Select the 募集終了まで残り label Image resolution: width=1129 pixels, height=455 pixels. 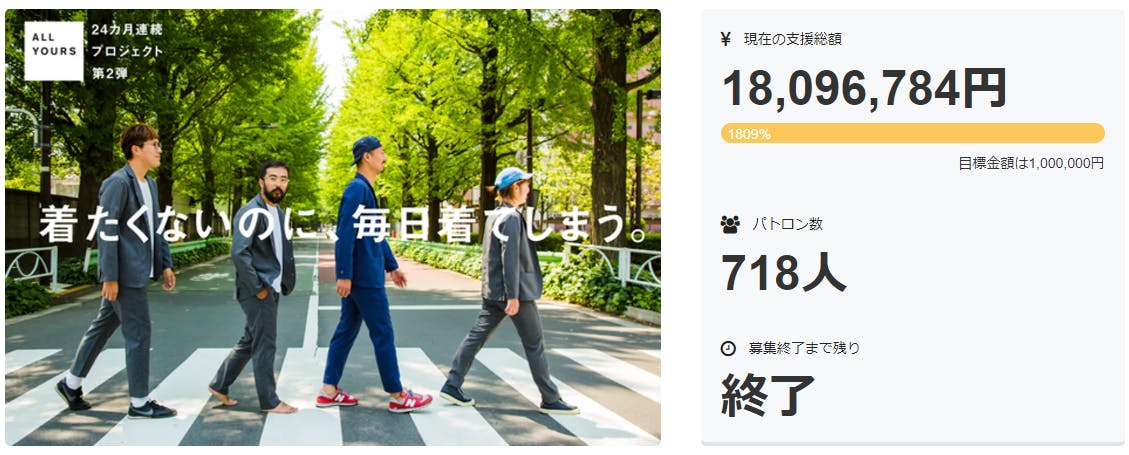[804, 348]
